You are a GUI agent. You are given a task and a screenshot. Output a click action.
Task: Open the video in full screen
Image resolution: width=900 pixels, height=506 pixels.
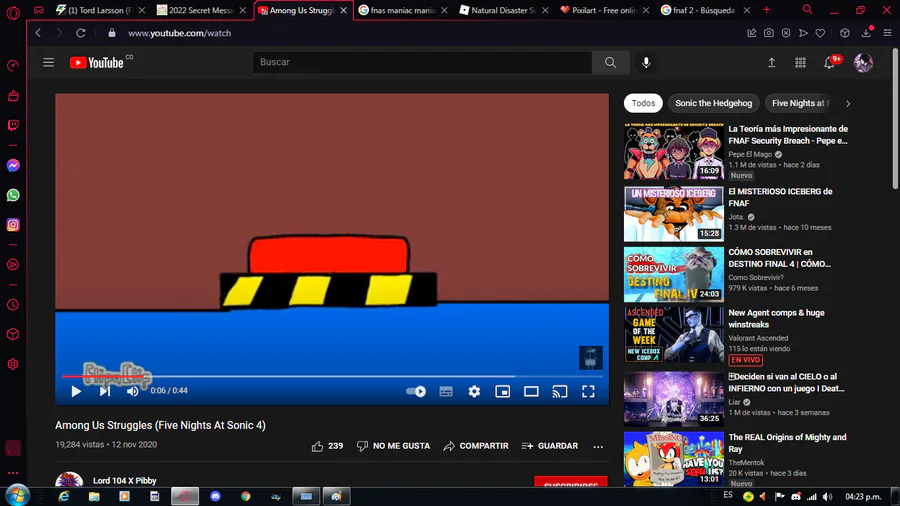[588, 391]
